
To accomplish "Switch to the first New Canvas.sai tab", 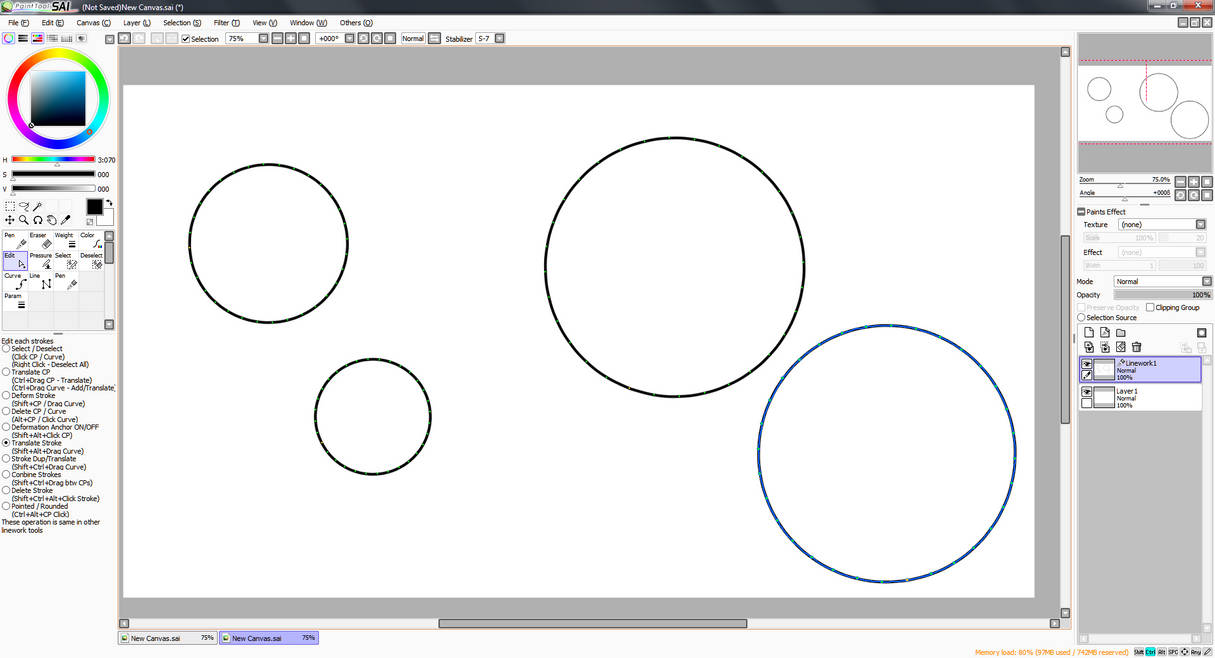I will pos(167,638).
